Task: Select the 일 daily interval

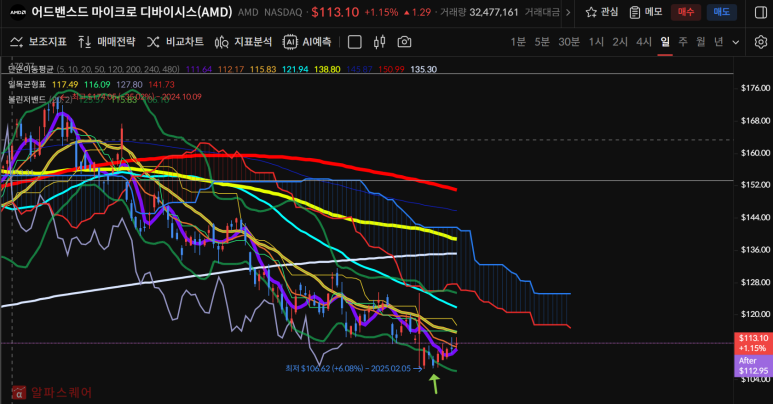Action: pyautogui.click(x=665, y=42)
